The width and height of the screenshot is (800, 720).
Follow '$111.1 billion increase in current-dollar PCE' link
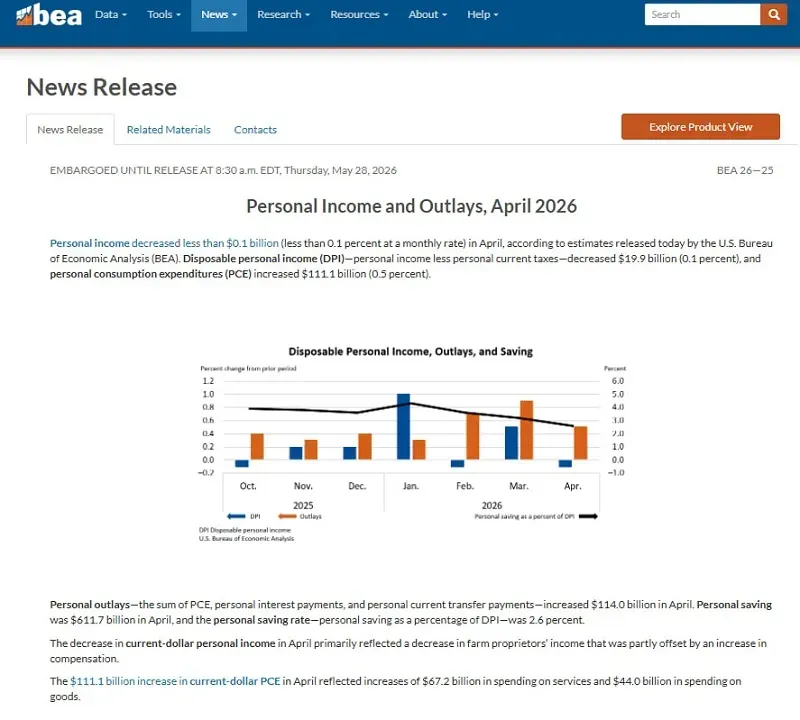coord(175,681)
